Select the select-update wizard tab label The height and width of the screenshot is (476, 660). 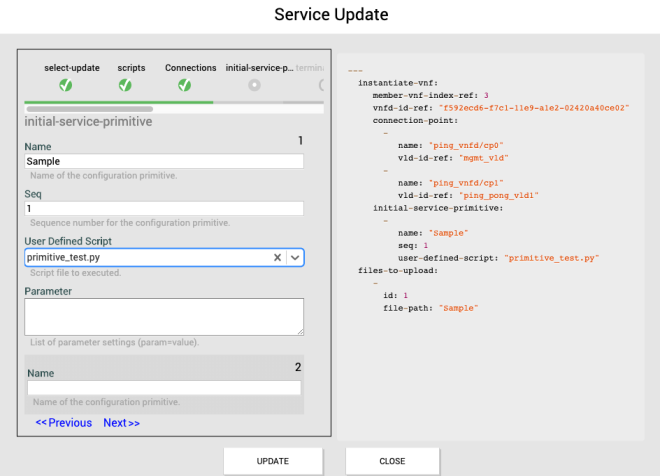(x=72, y=68)
